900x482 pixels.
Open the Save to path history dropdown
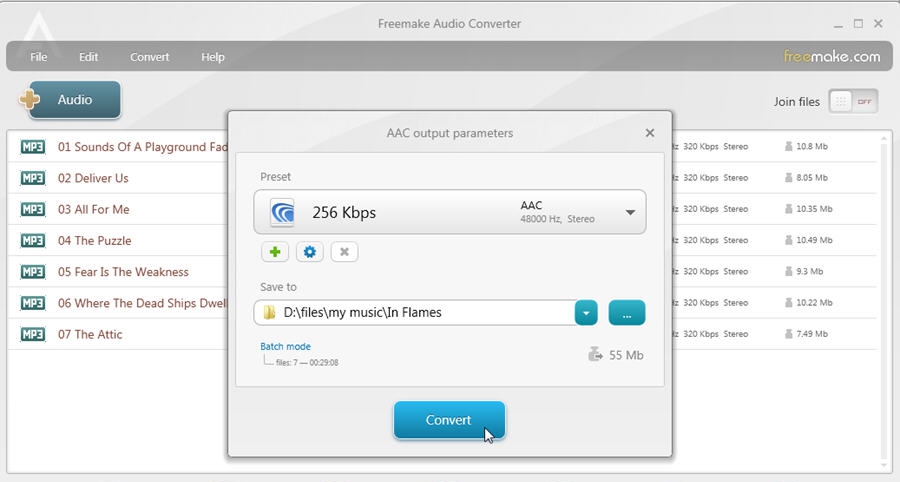(x=586, y=313)
